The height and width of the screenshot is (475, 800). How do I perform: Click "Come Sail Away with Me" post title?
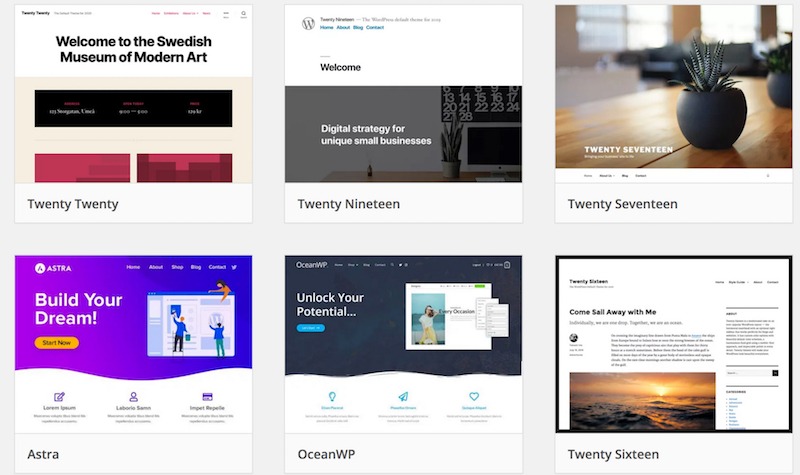tap(613, 312)
